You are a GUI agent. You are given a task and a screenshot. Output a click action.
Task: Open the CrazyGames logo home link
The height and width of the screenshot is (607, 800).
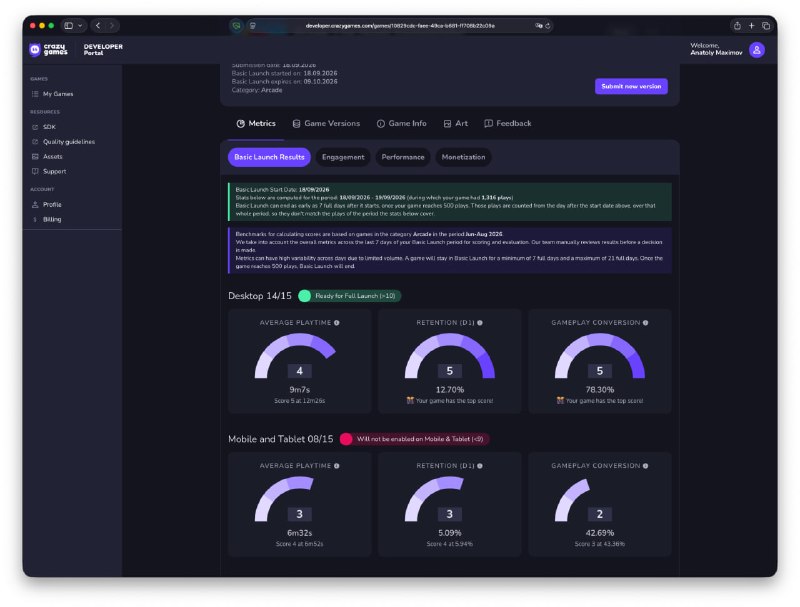pyautogui.click(x=48, y=49)
